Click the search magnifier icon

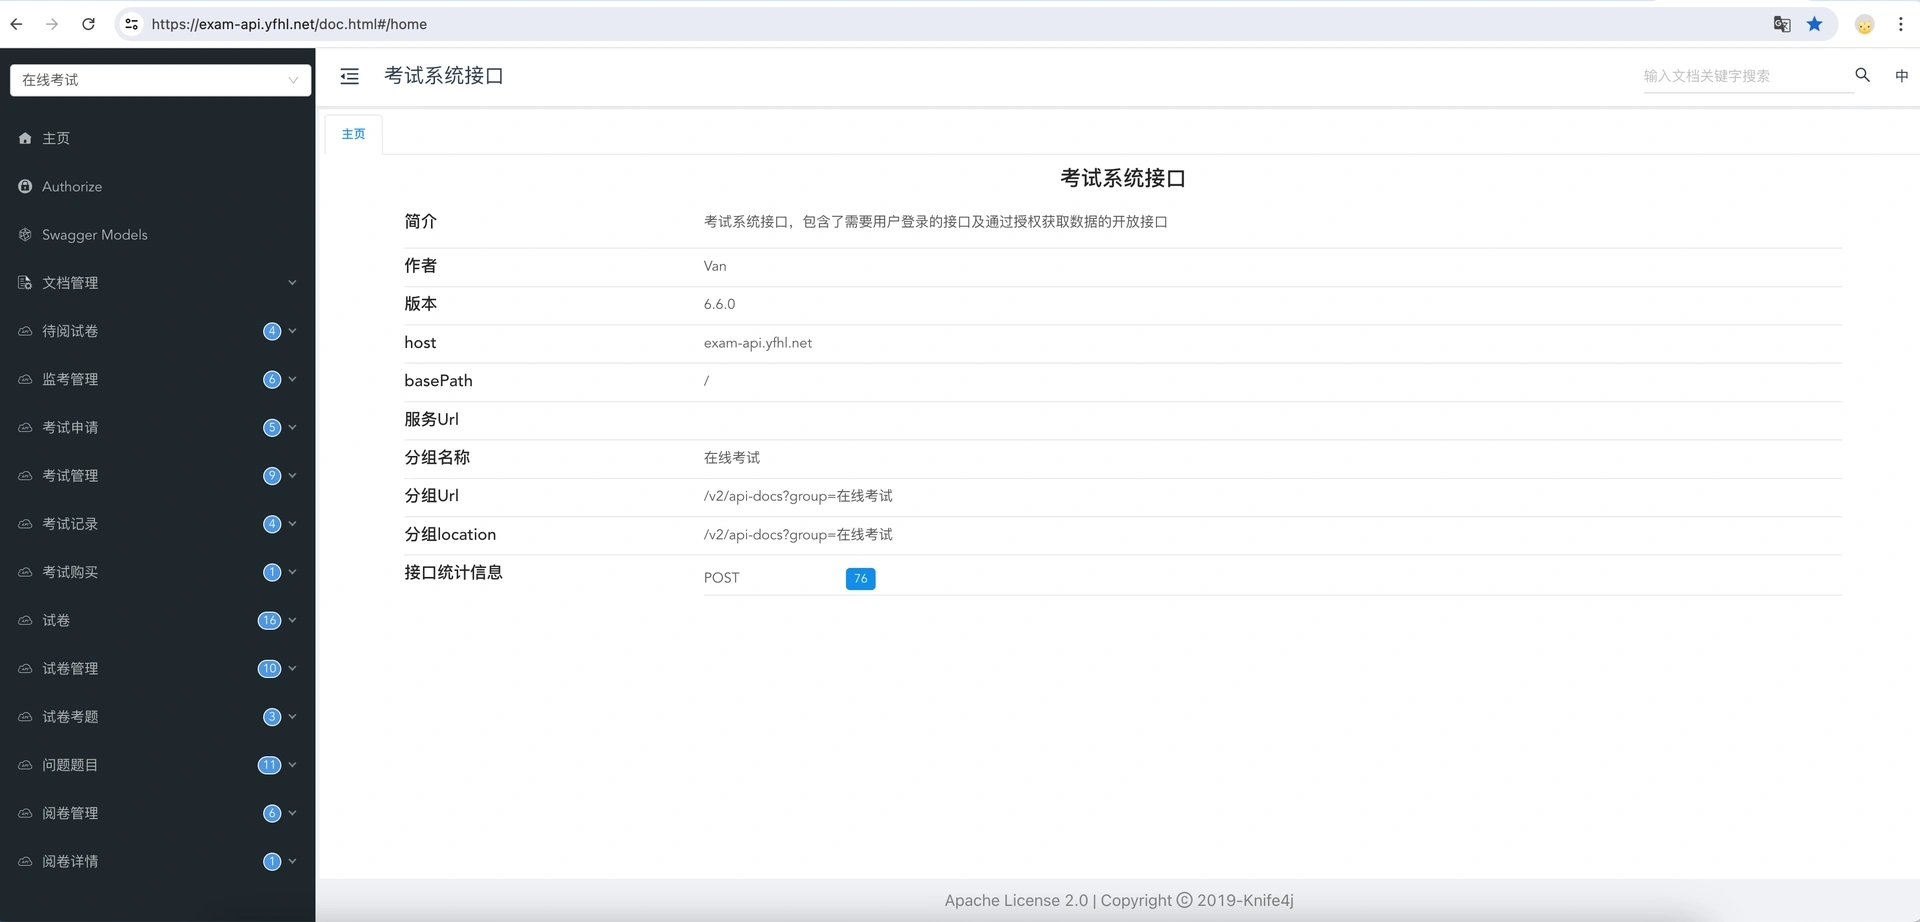click(x=1862, y=75)
